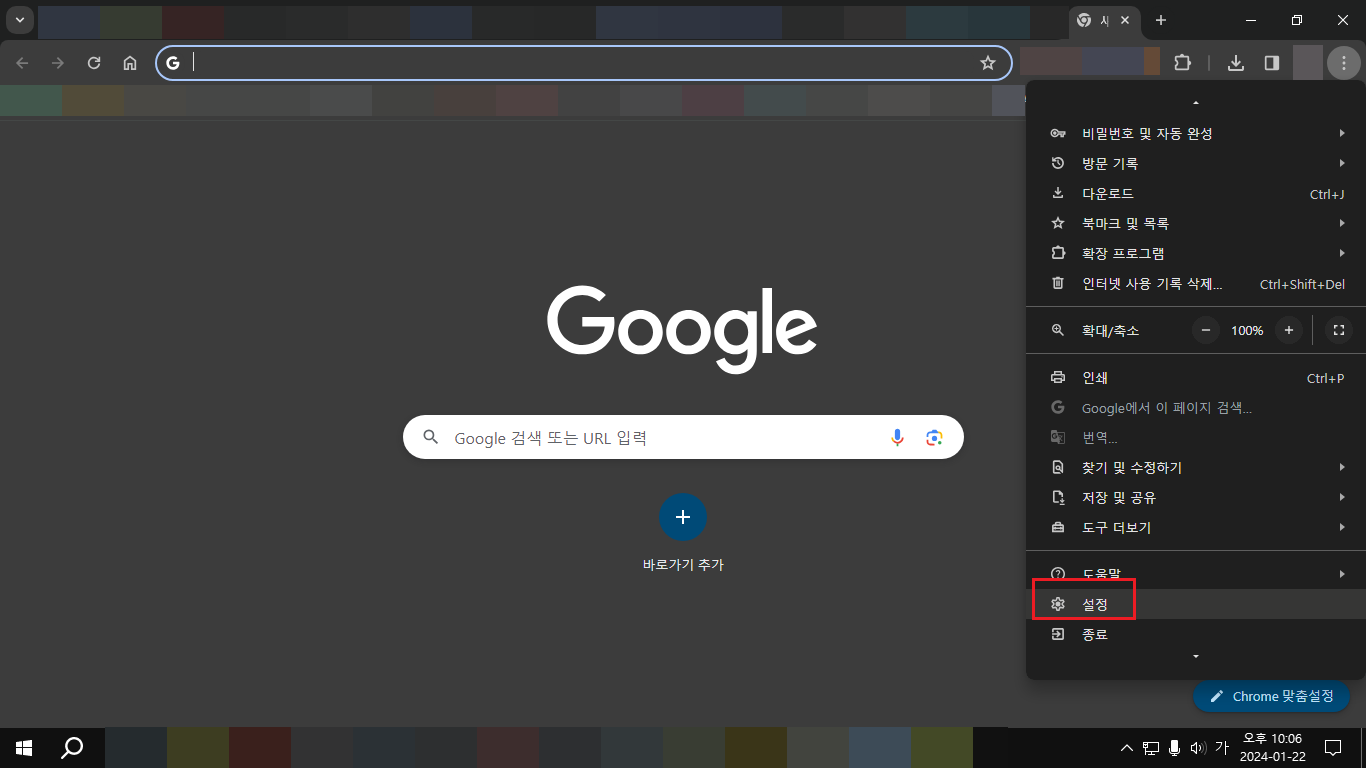Open Windows taskbar search
Image resolution: width=1366 pixels, height=768 pixels.
click(72, 747)
